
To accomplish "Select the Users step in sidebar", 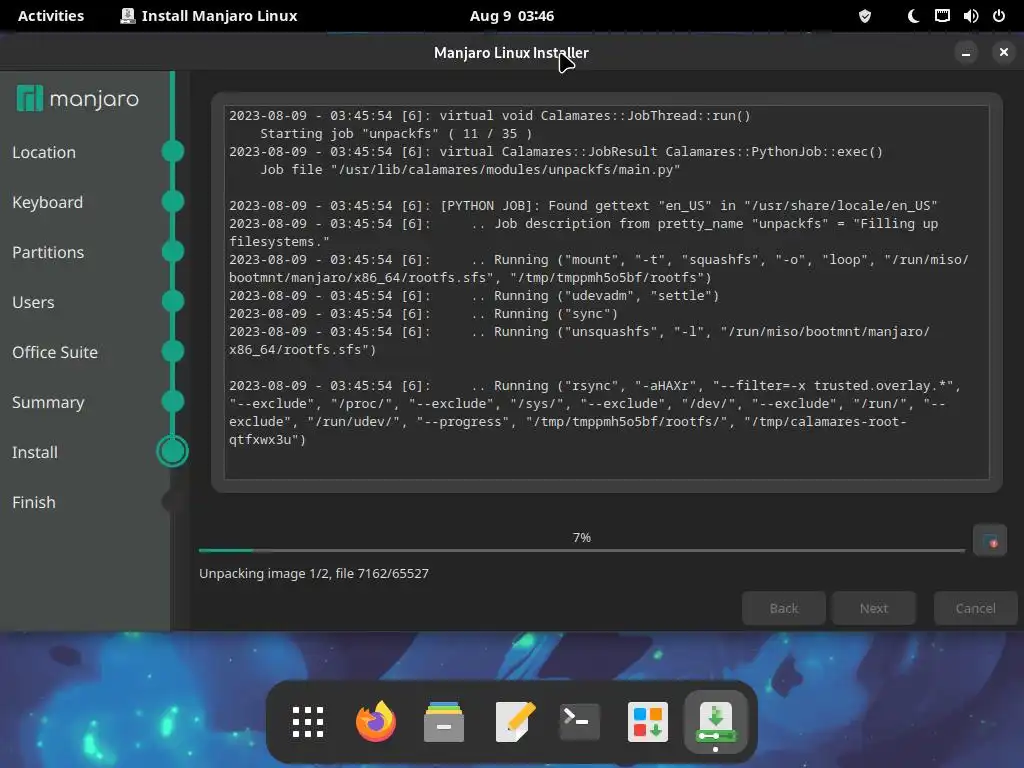I will click(33, 302).
